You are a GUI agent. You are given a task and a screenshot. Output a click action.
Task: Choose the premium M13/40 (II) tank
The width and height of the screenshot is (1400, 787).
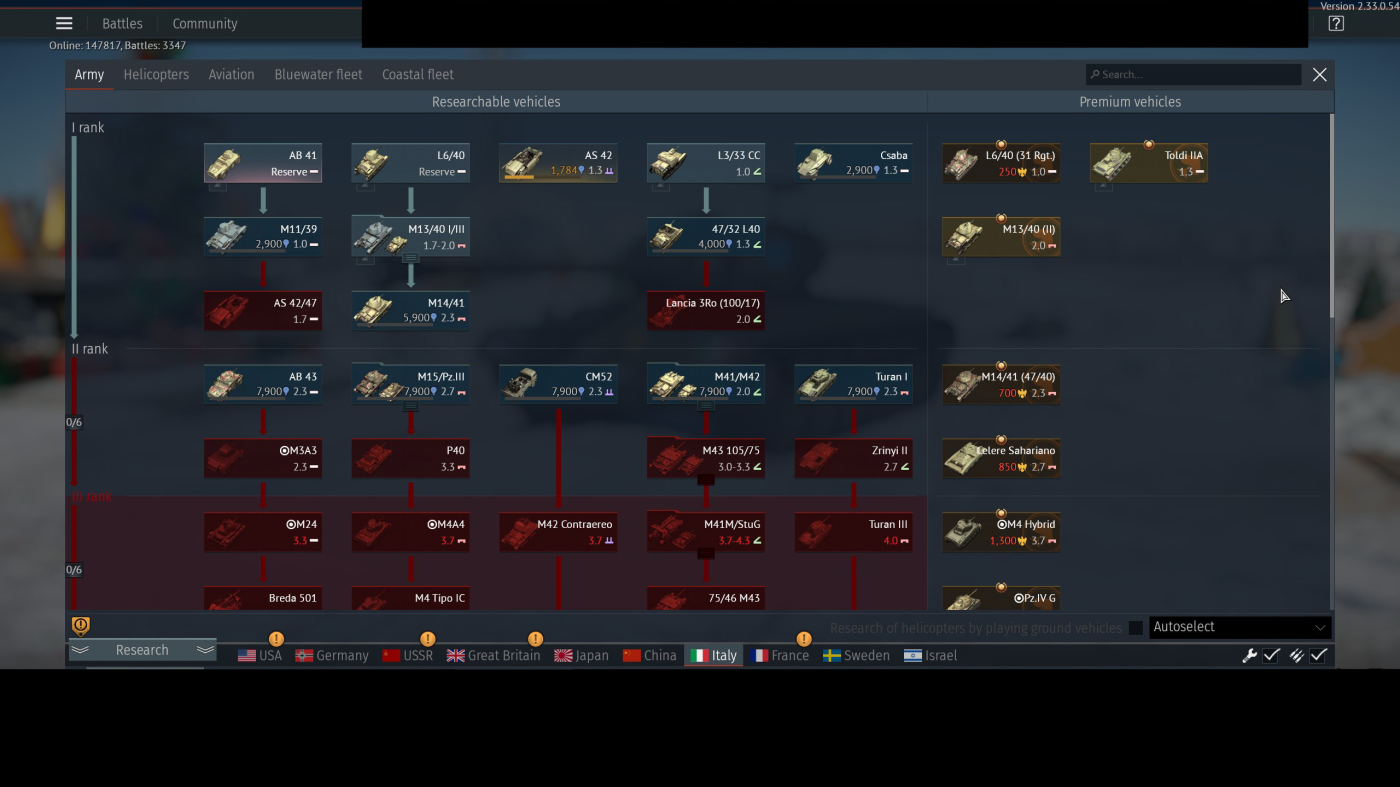pos(1001,237)
